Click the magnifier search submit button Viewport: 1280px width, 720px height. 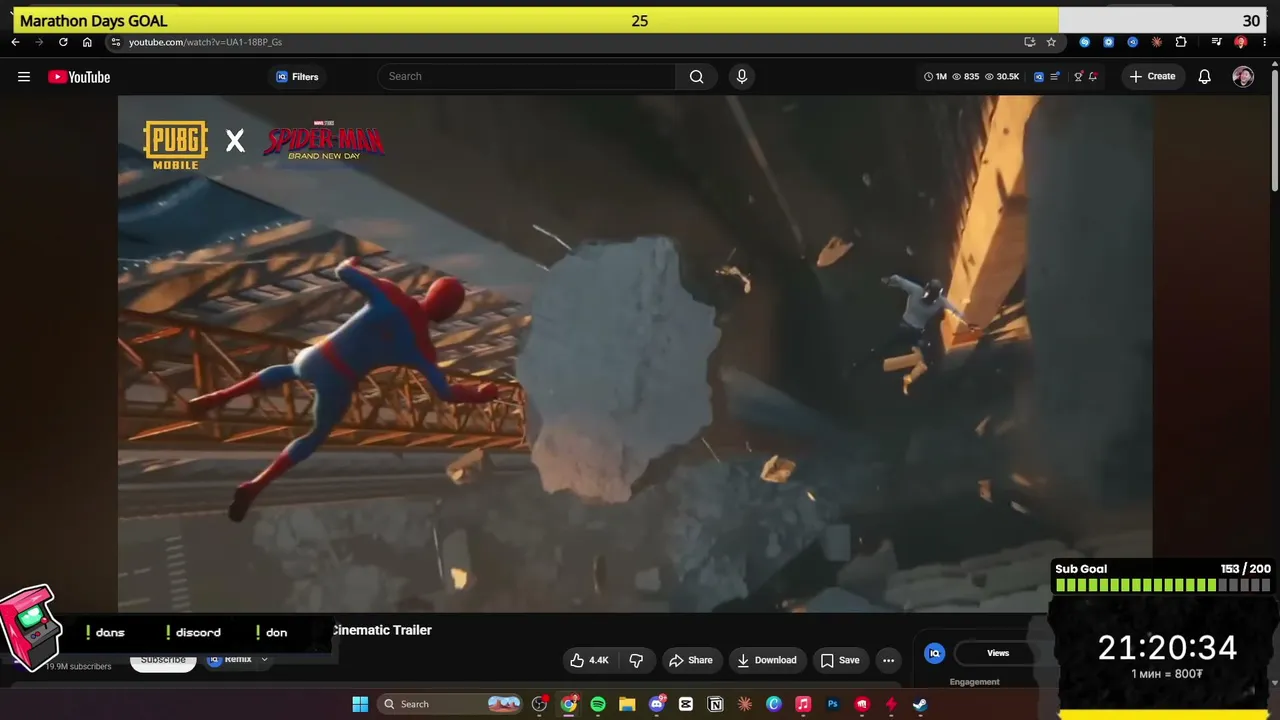[697, 76]
